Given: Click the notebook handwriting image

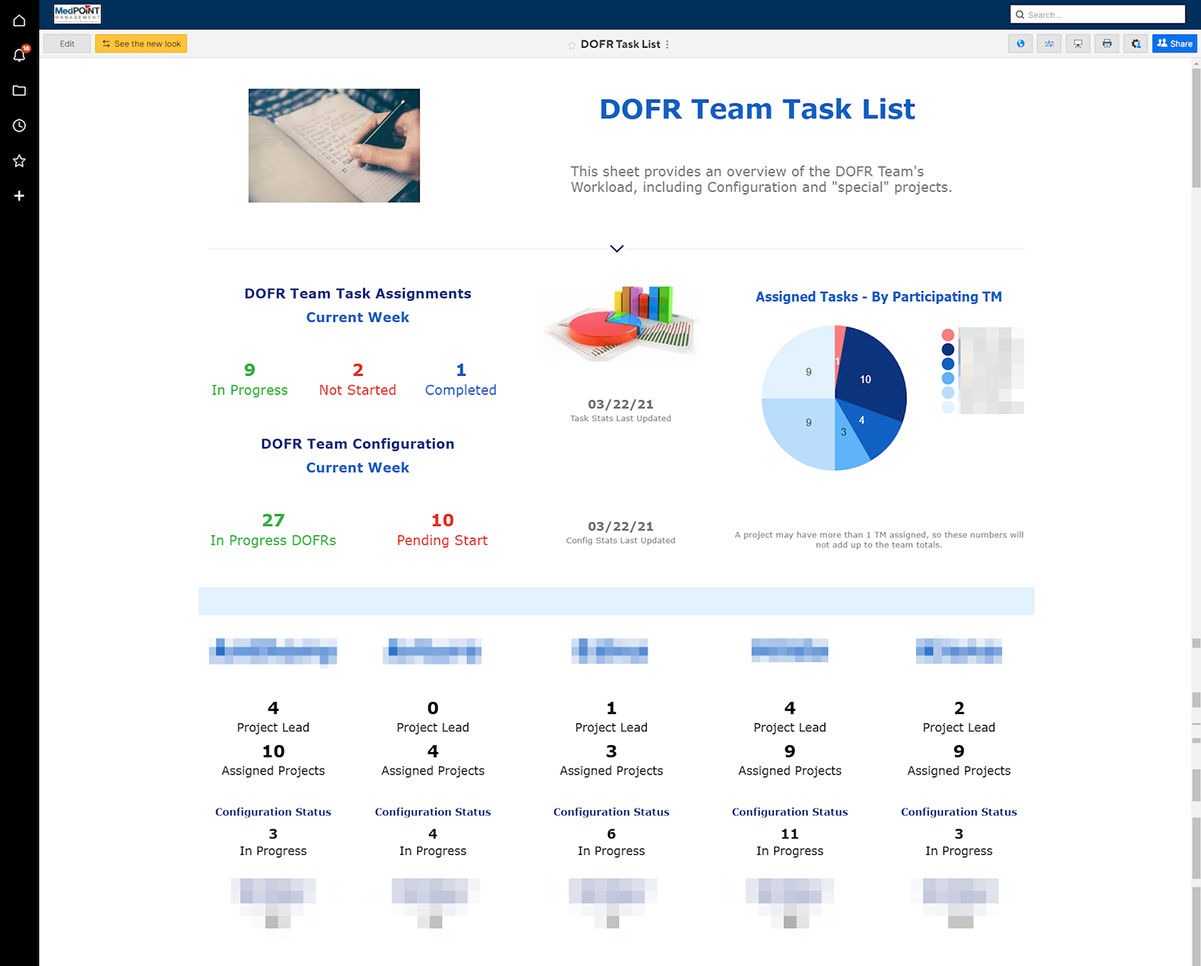Looking at the screenshot, I should [x=334, y=146].
